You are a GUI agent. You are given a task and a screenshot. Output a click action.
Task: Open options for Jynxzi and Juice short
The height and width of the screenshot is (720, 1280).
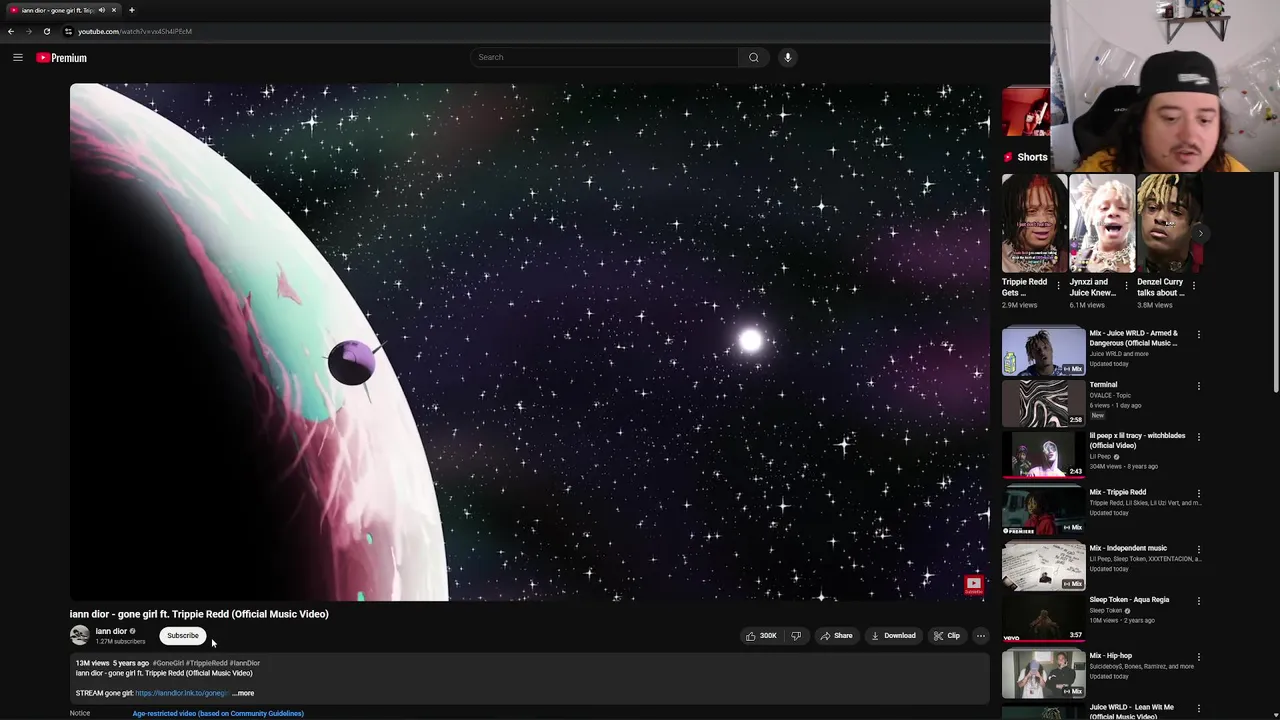pyautogui.click(x=1127, y=285)
